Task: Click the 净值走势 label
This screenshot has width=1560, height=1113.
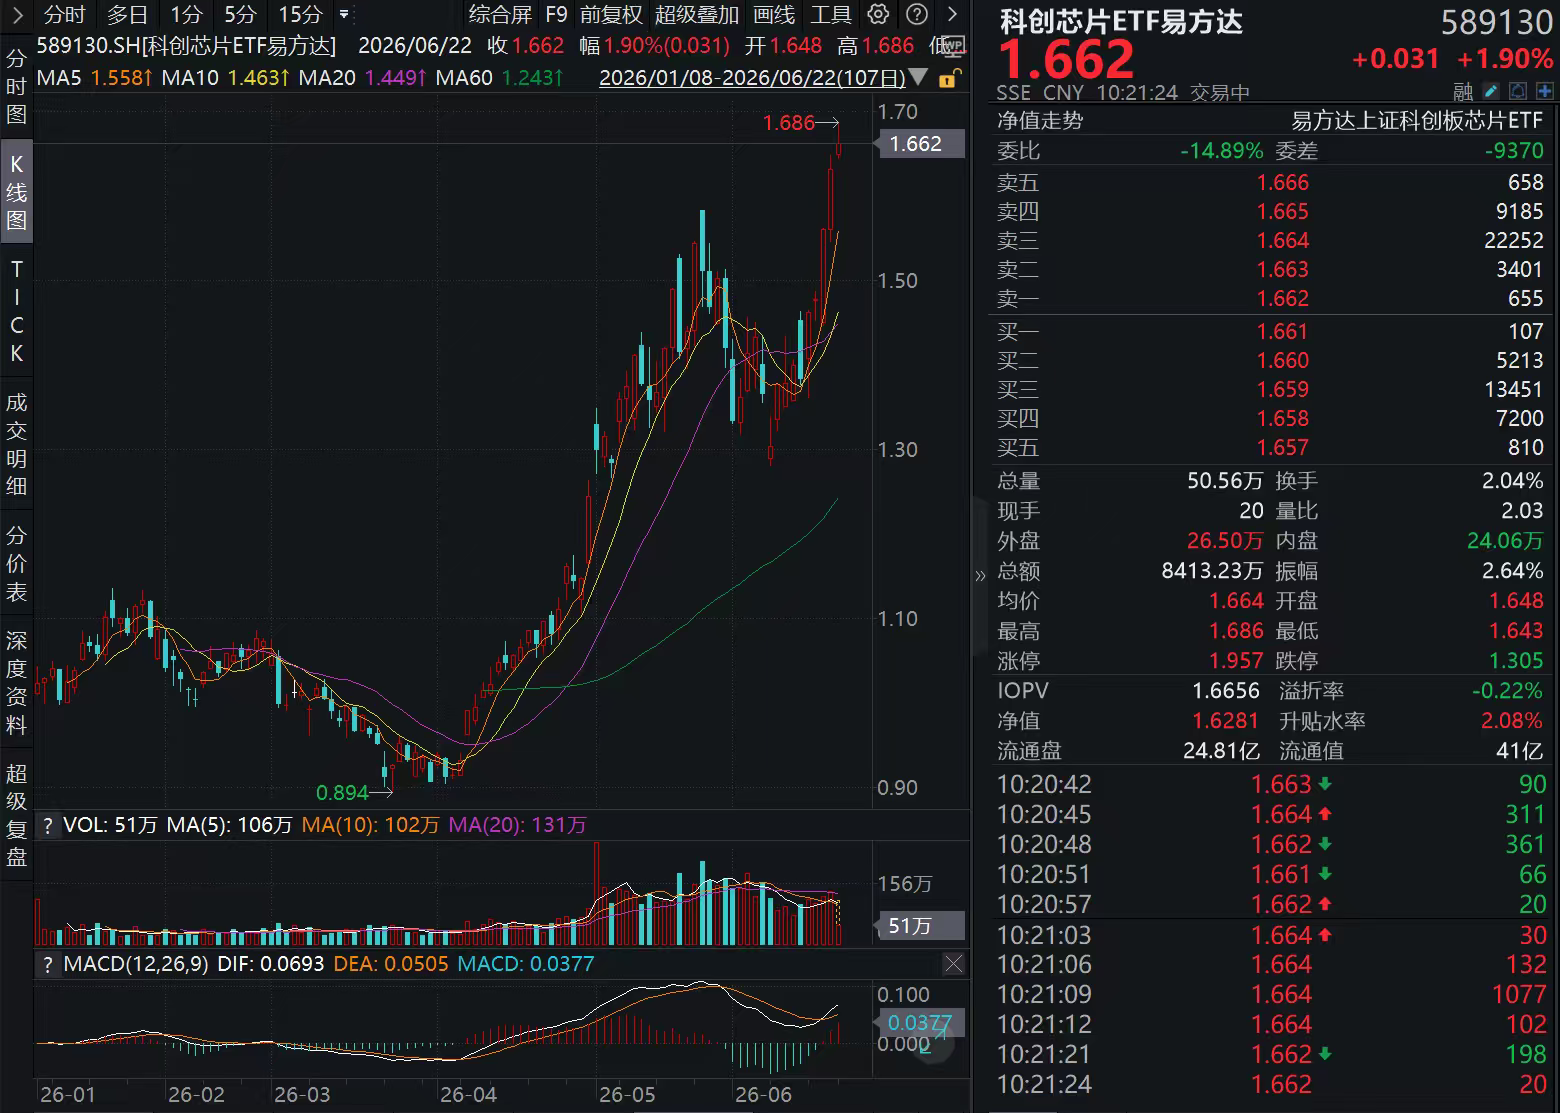Action: click(1040, 121)
